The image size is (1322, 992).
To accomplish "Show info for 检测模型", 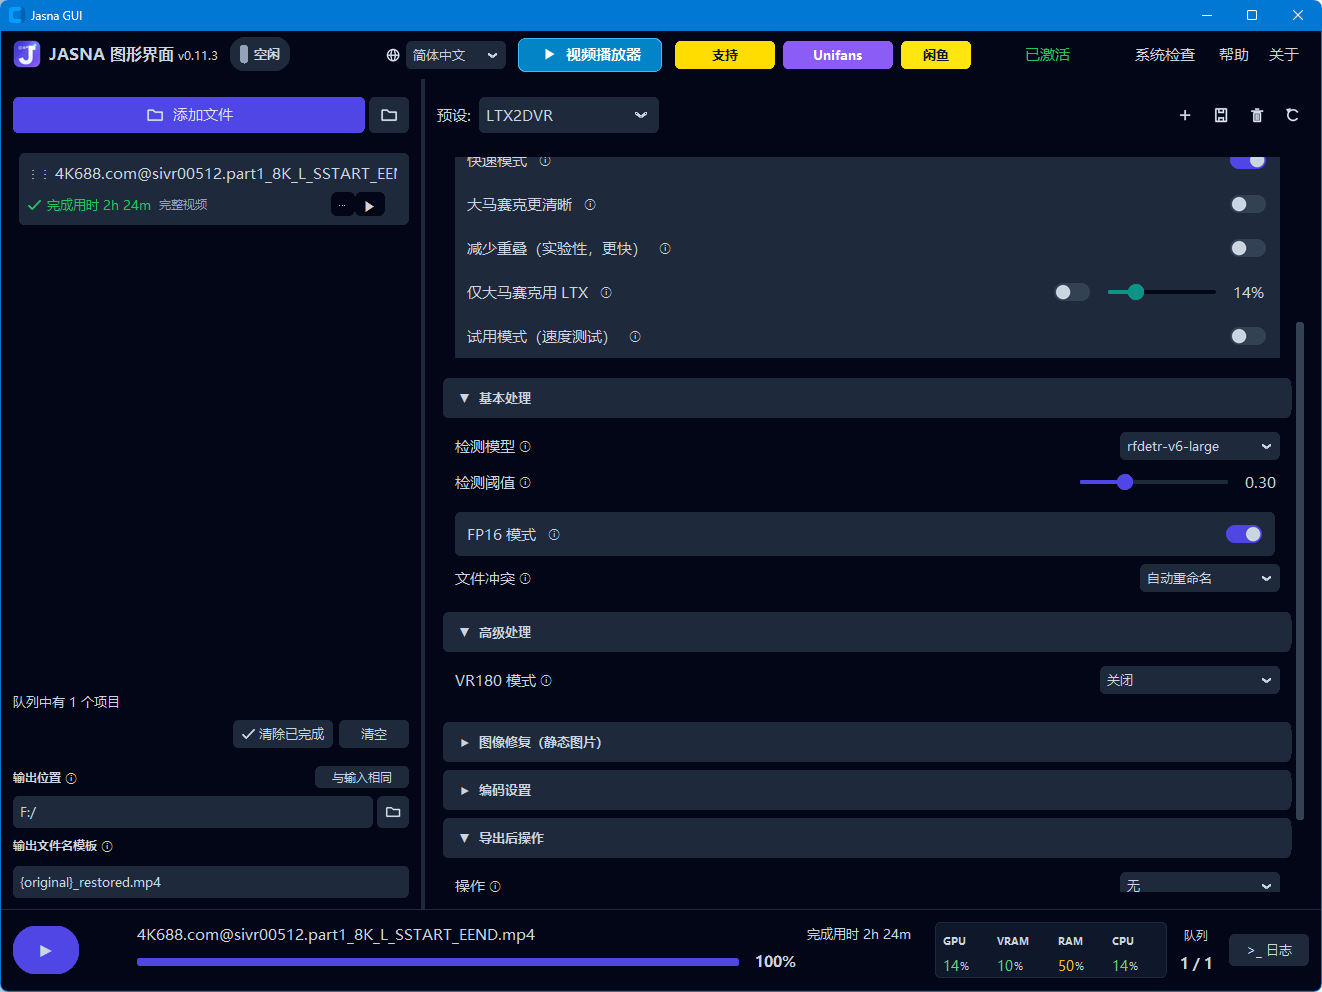I will point(525,447).
